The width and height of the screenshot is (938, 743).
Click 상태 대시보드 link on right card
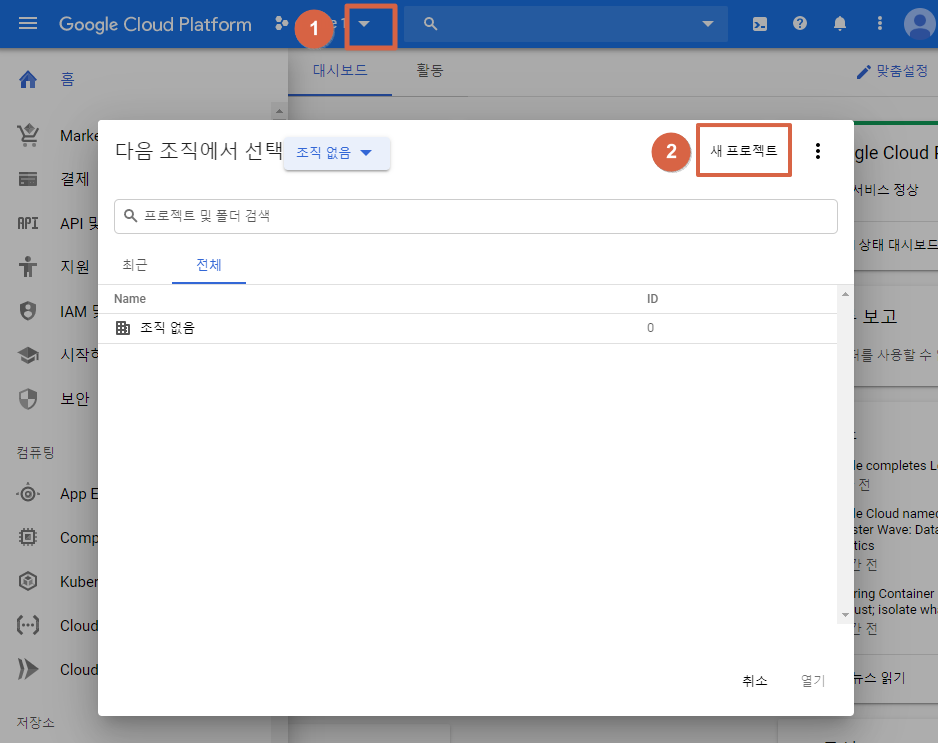[x=898, y=245]
